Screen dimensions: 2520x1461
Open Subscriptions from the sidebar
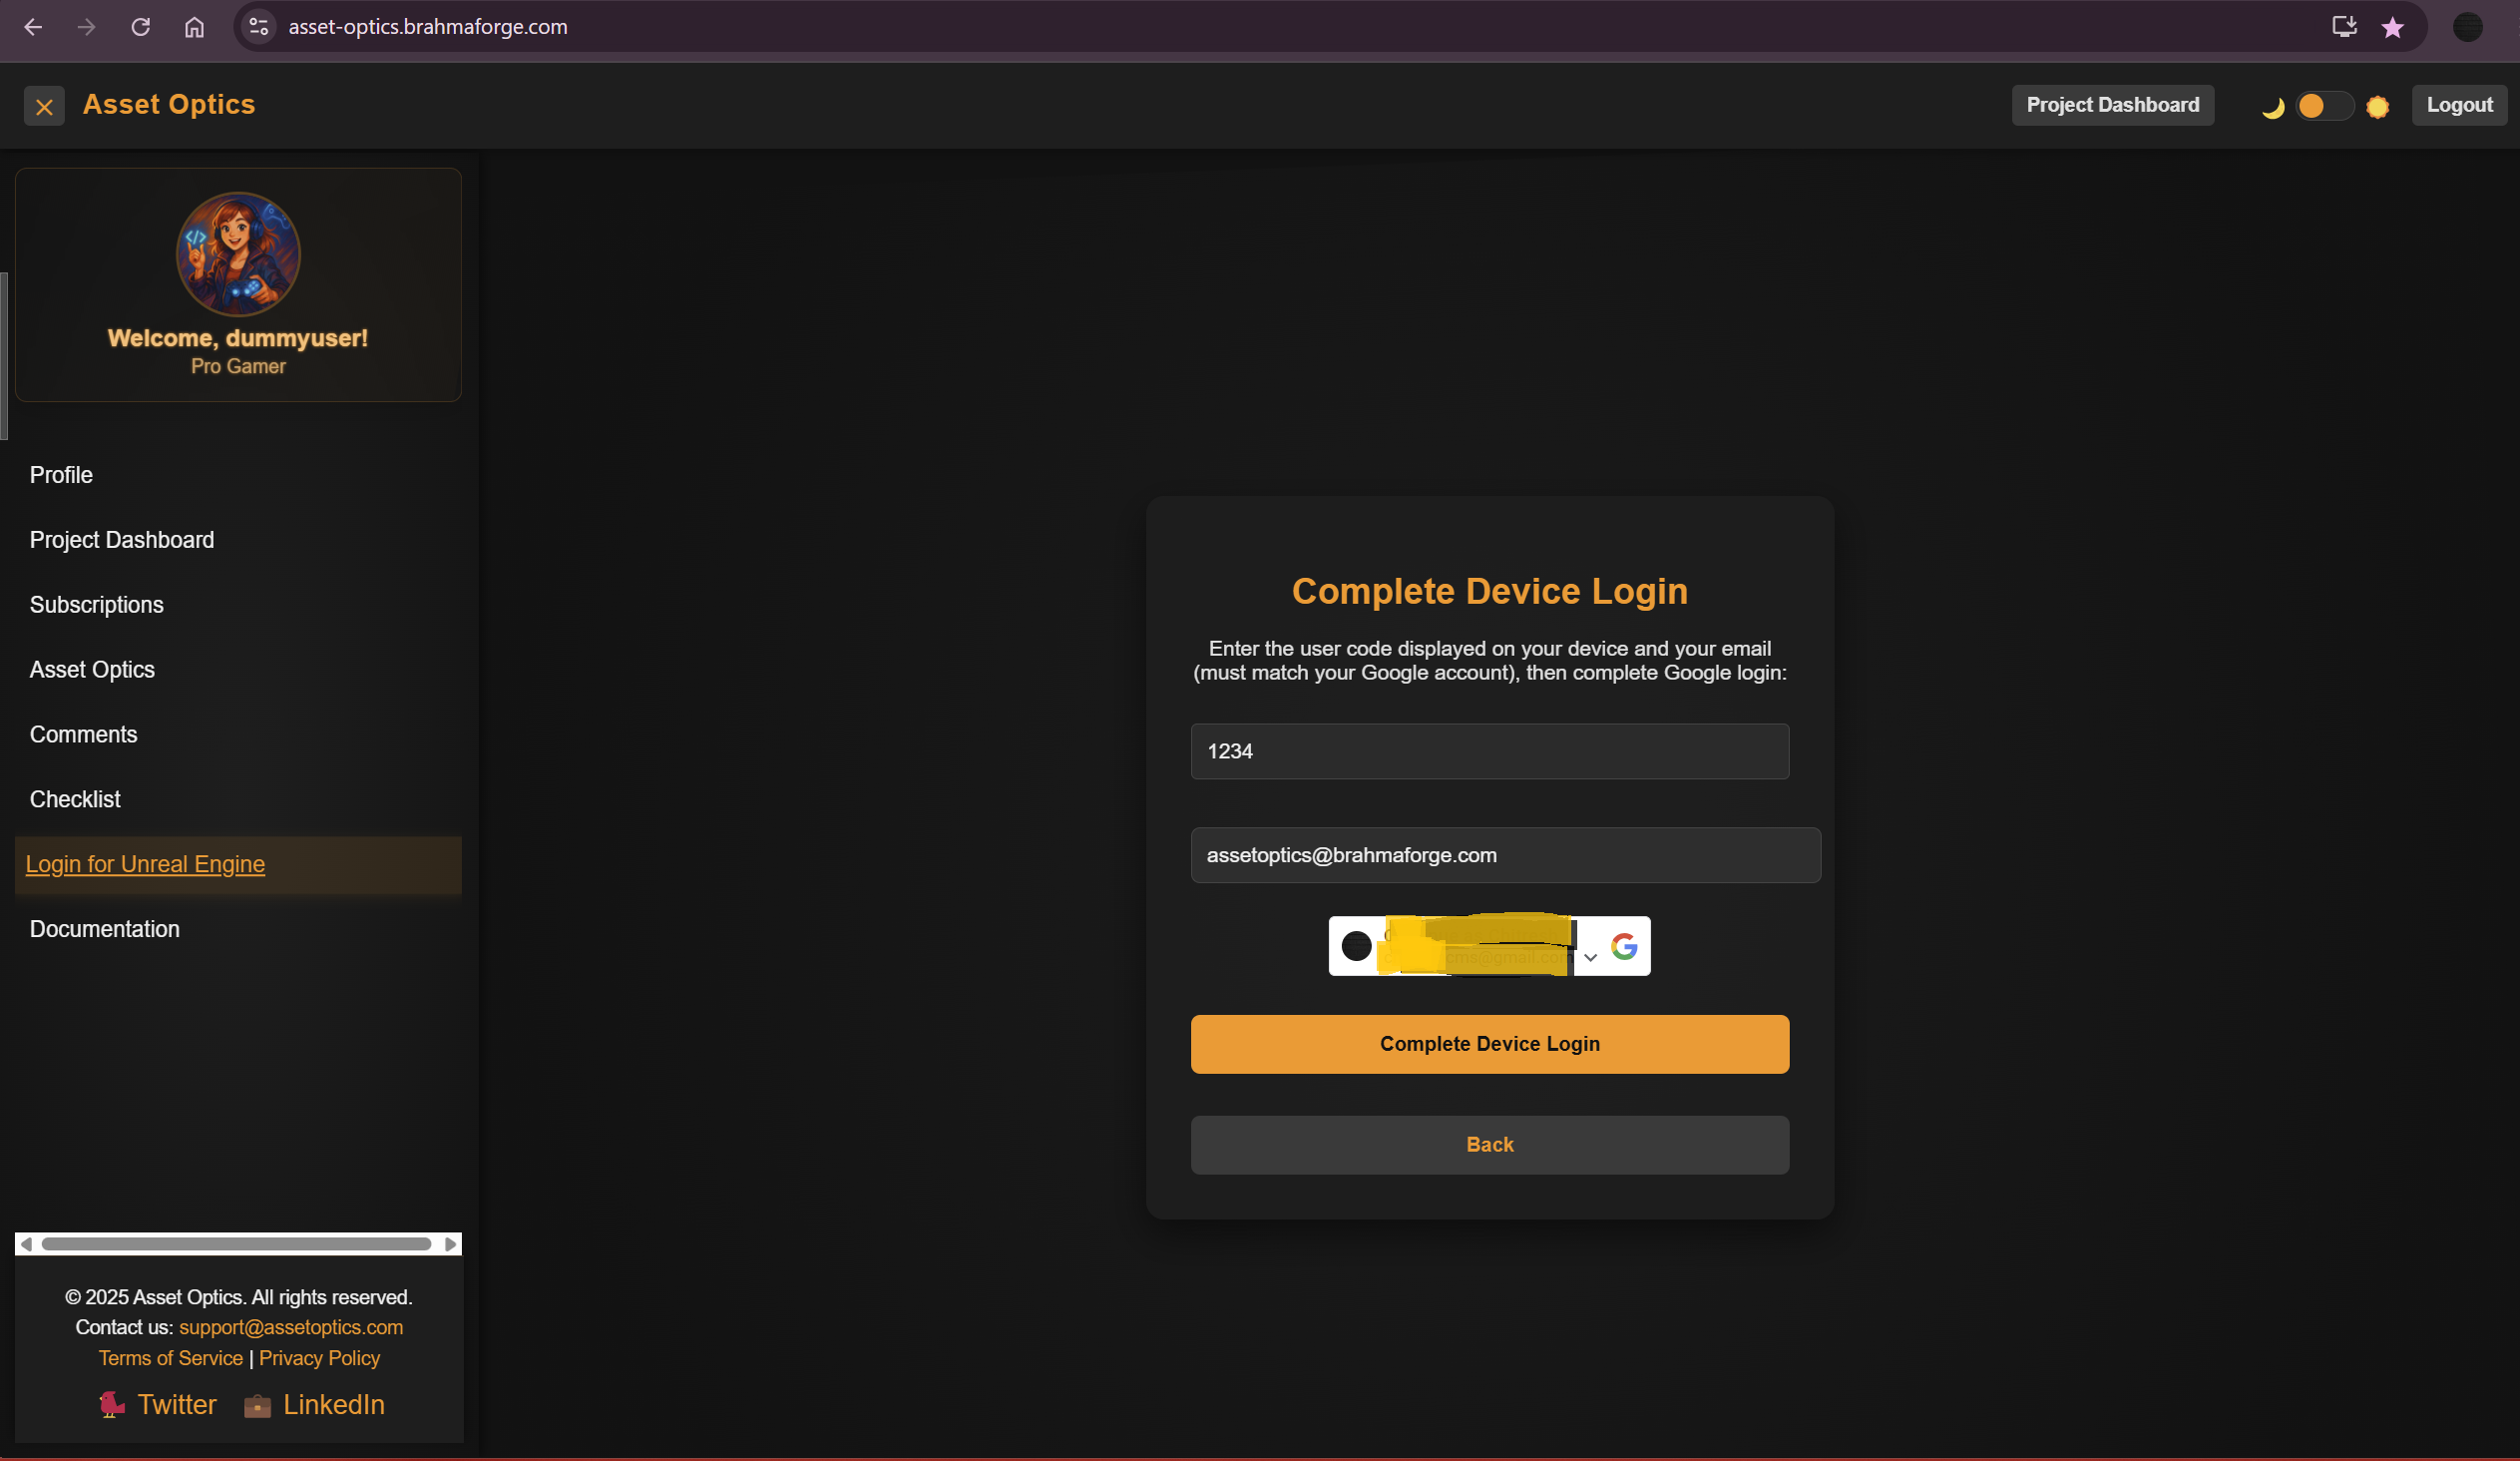pos(96,604)
